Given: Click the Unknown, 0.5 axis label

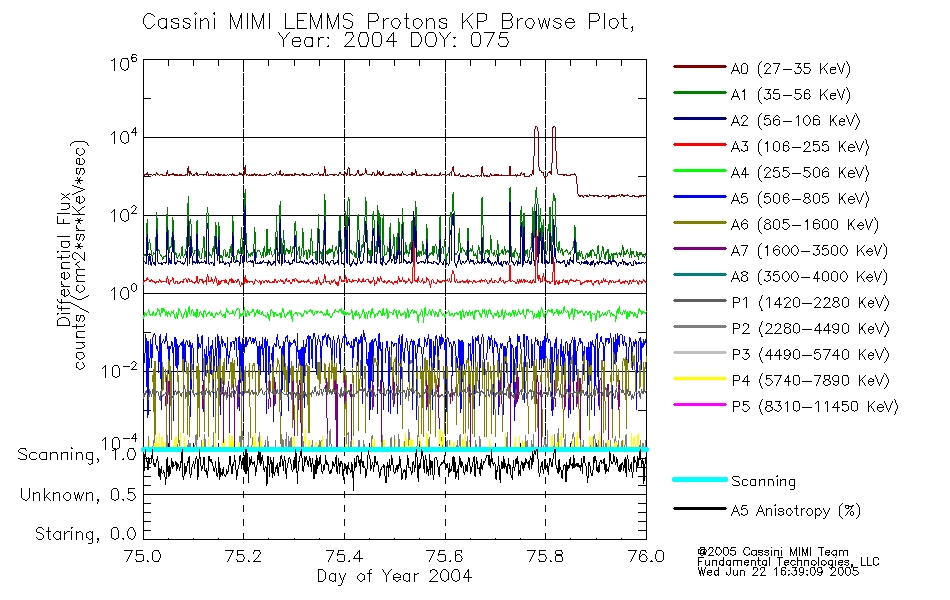Looking at the screenshot, I should [78, 495].
